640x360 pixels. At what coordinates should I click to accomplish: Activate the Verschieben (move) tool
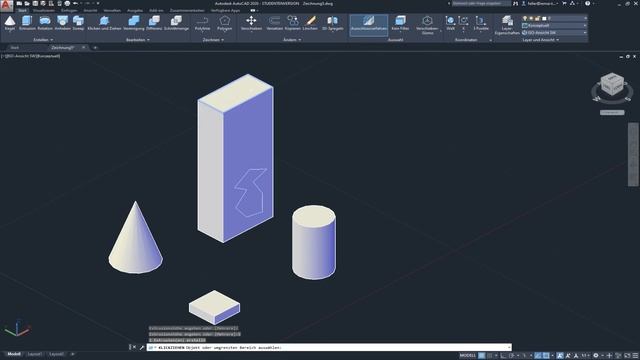click(x=251, y=23)
